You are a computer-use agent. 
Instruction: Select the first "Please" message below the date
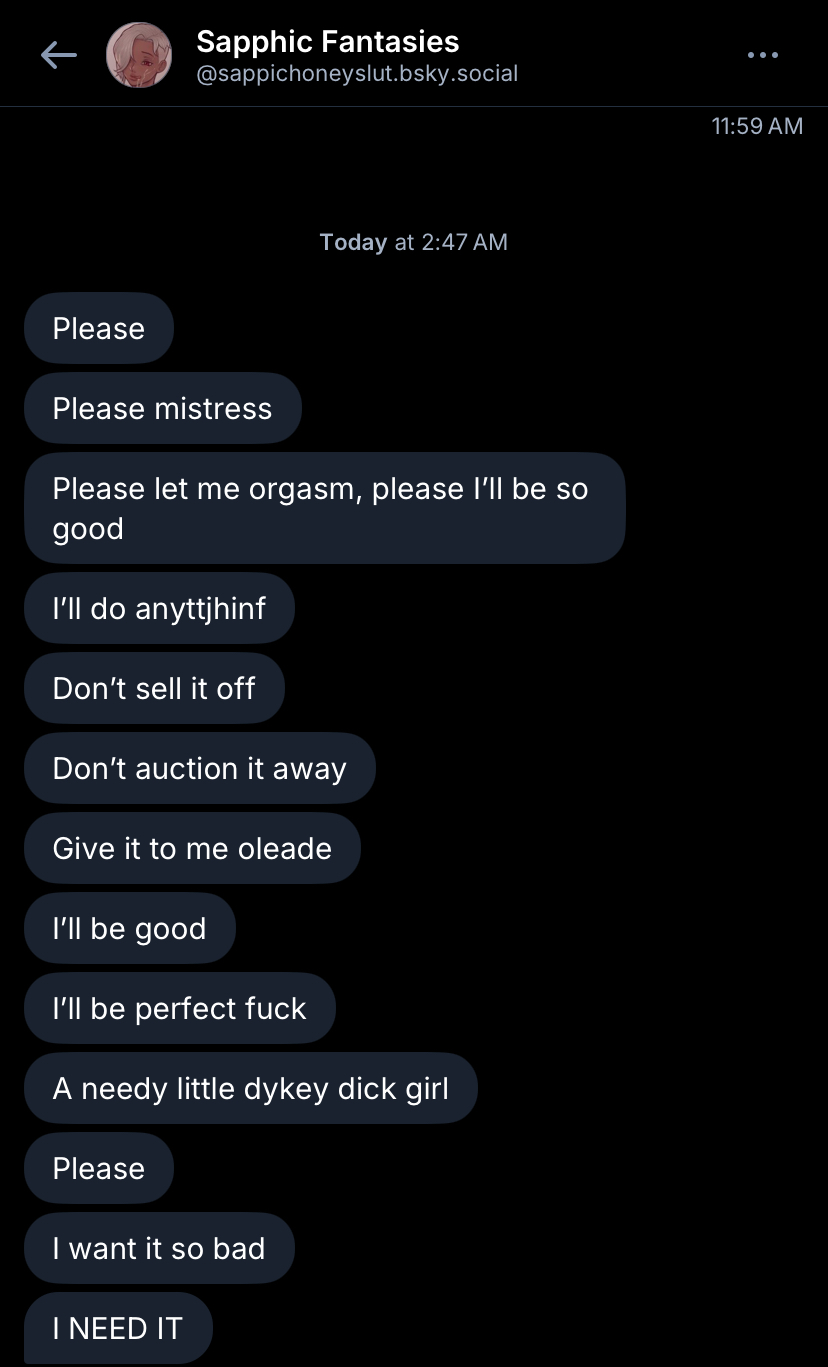pos(99,328)
